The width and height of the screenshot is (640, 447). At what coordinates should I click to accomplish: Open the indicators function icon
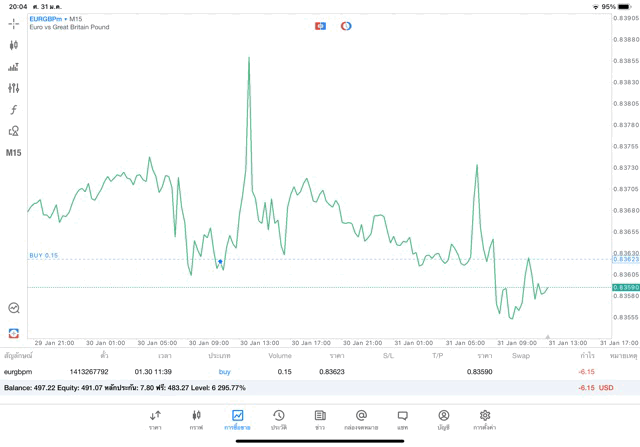(14, 110)
